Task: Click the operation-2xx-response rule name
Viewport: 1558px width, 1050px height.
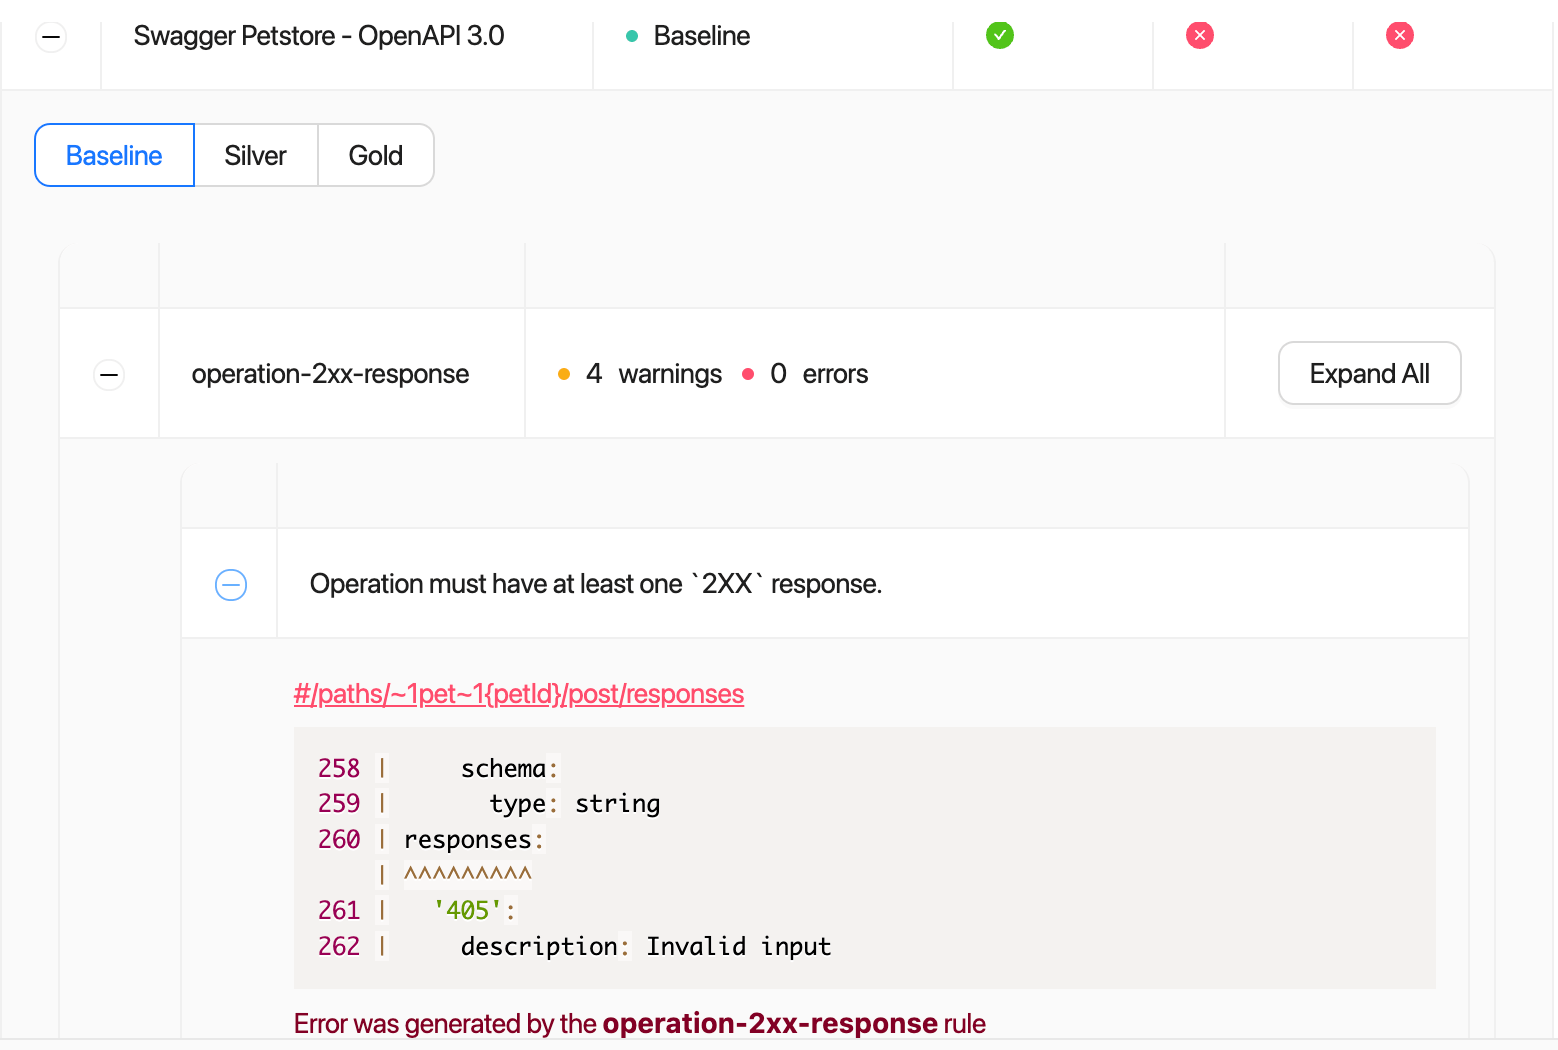Action: tap(331, 374)
